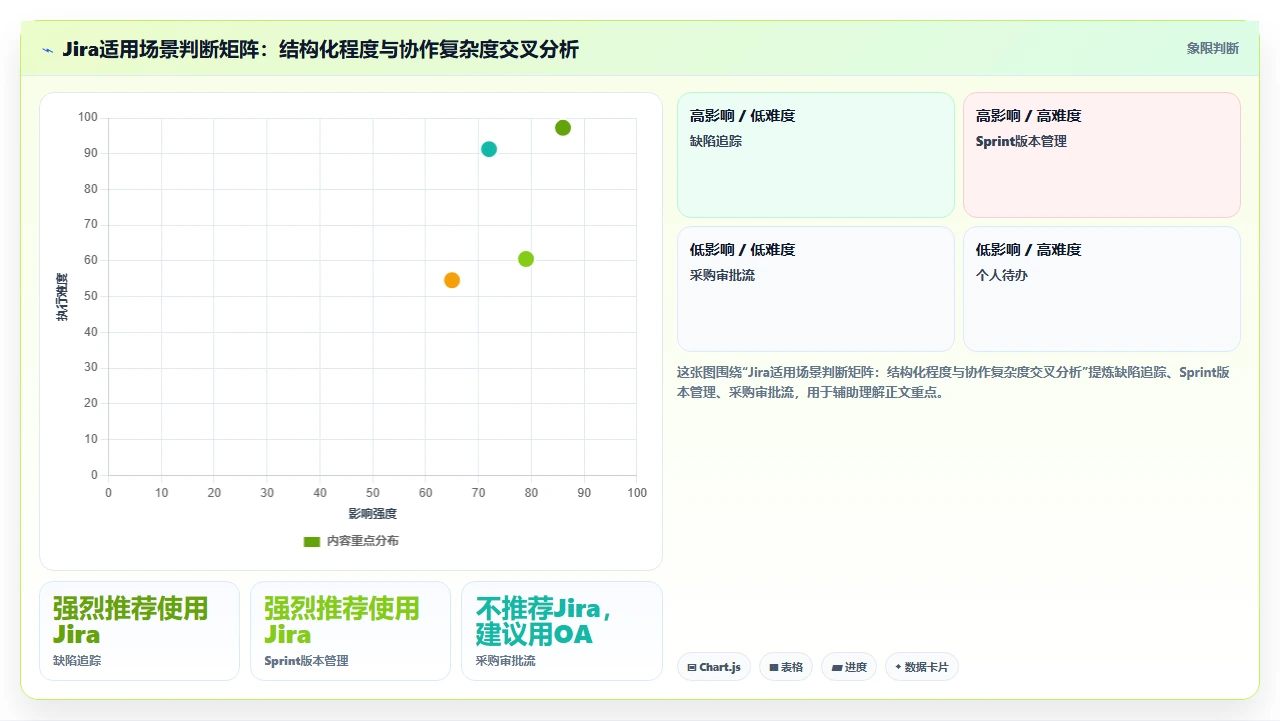Screen dimensions: 1280x721
Task: Click the 进度 tag chip
Action: coord(849,667)
